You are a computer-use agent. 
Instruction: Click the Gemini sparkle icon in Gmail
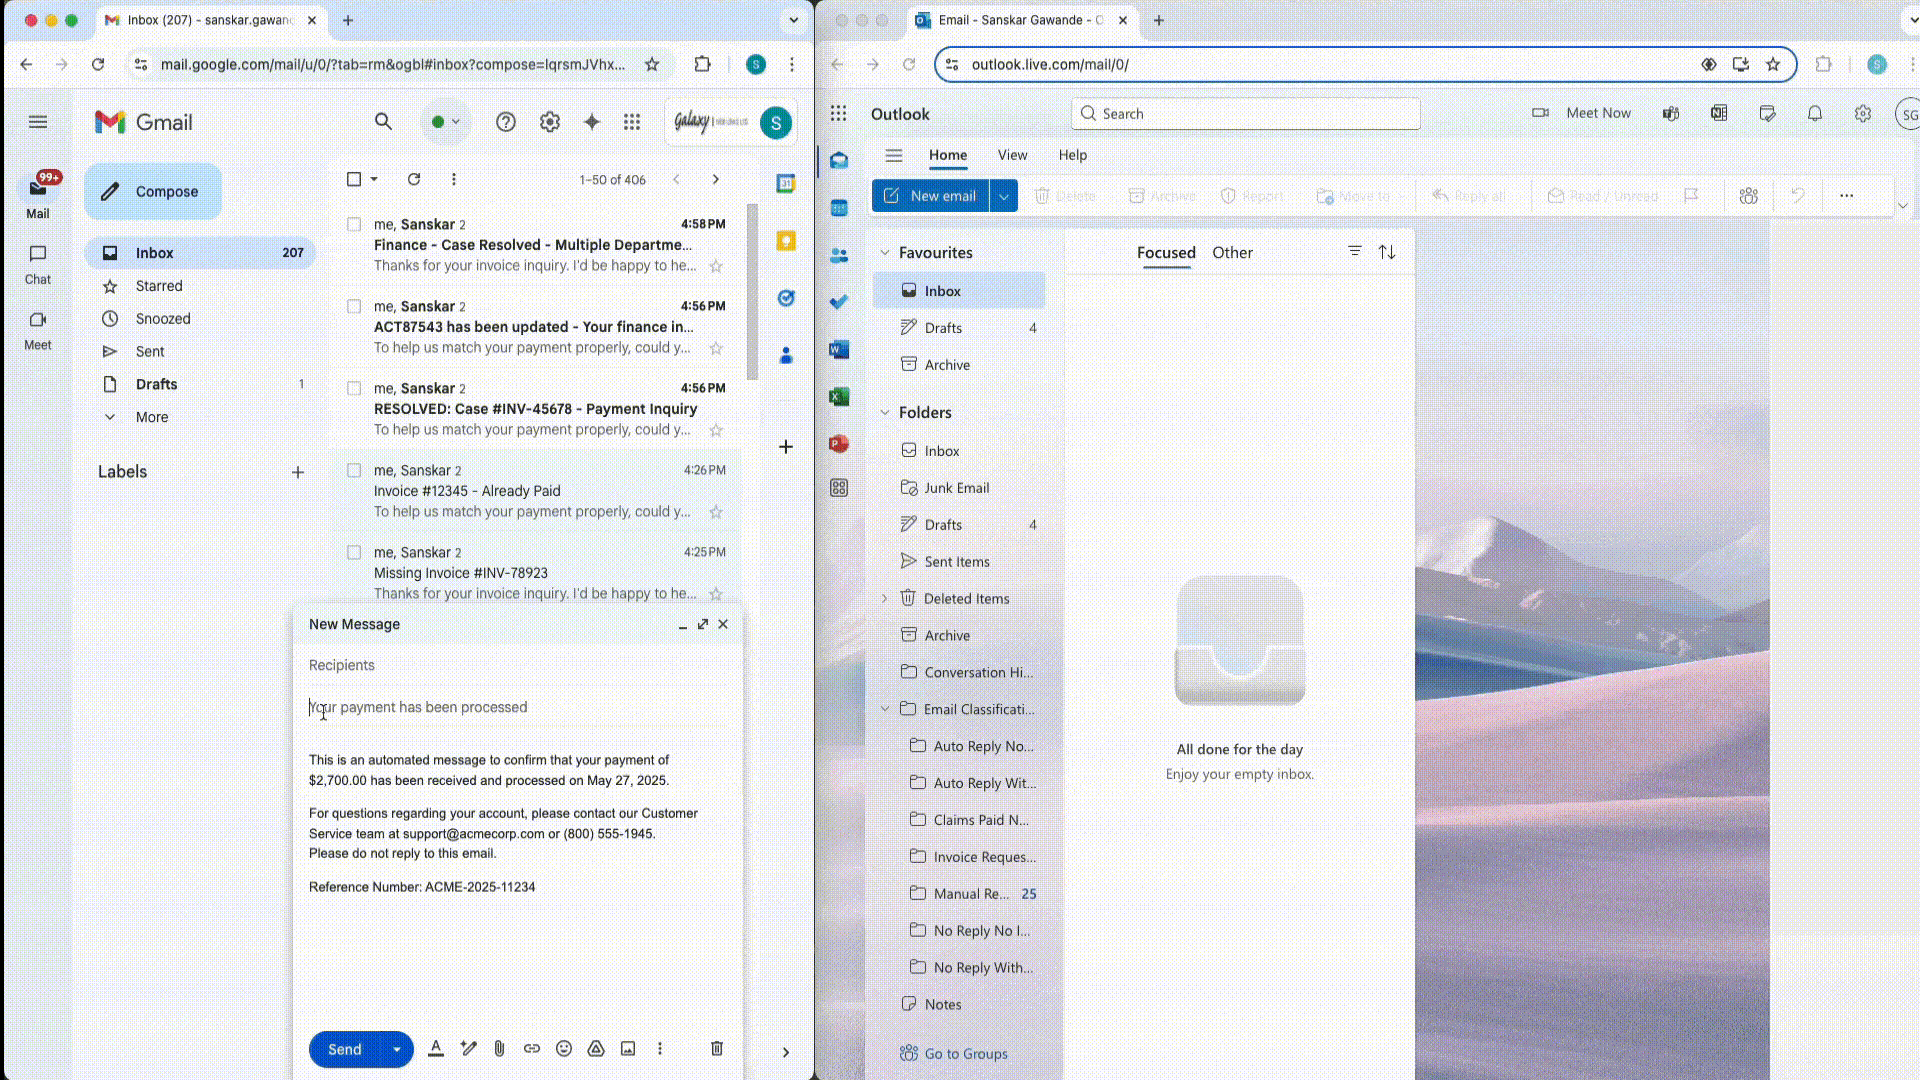[592, 122]
